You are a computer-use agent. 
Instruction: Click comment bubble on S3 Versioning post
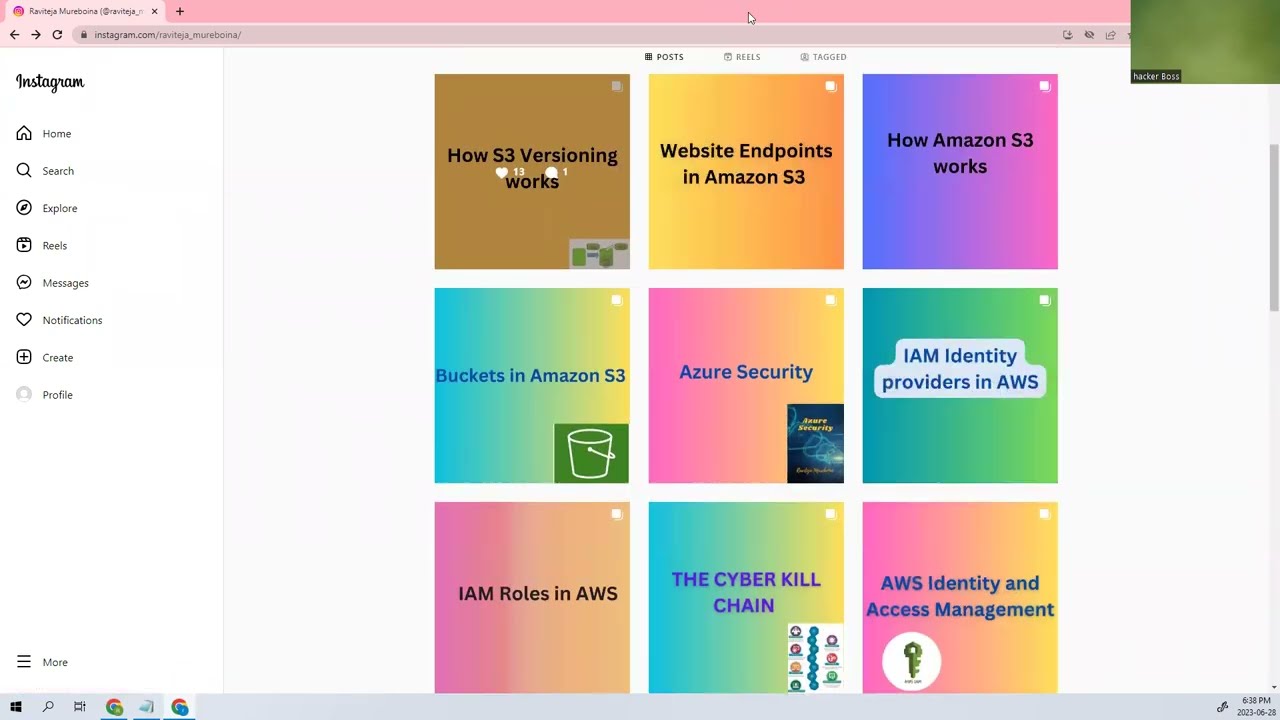[x=551, y=173]
